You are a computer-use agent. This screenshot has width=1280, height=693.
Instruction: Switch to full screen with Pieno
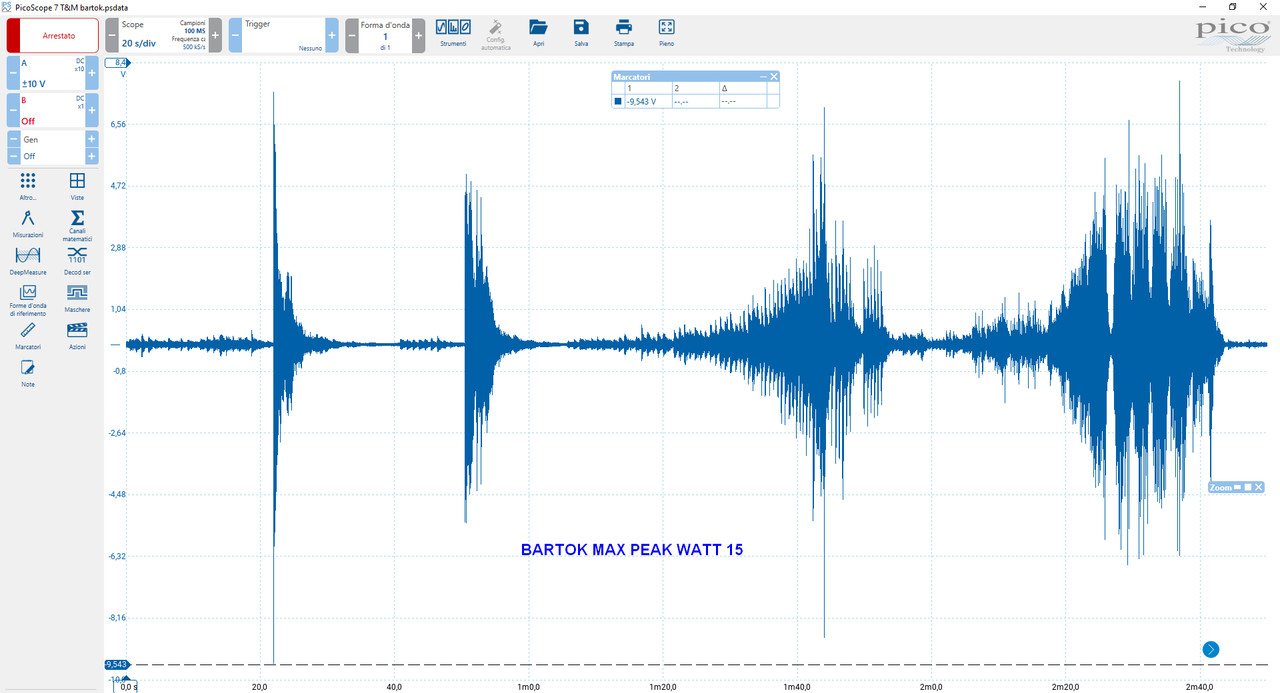[x=667, y=32]
